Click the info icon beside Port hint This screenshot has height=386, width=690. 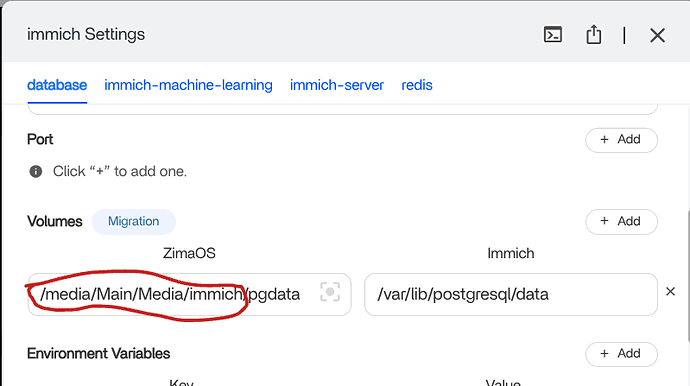[36, 171]
